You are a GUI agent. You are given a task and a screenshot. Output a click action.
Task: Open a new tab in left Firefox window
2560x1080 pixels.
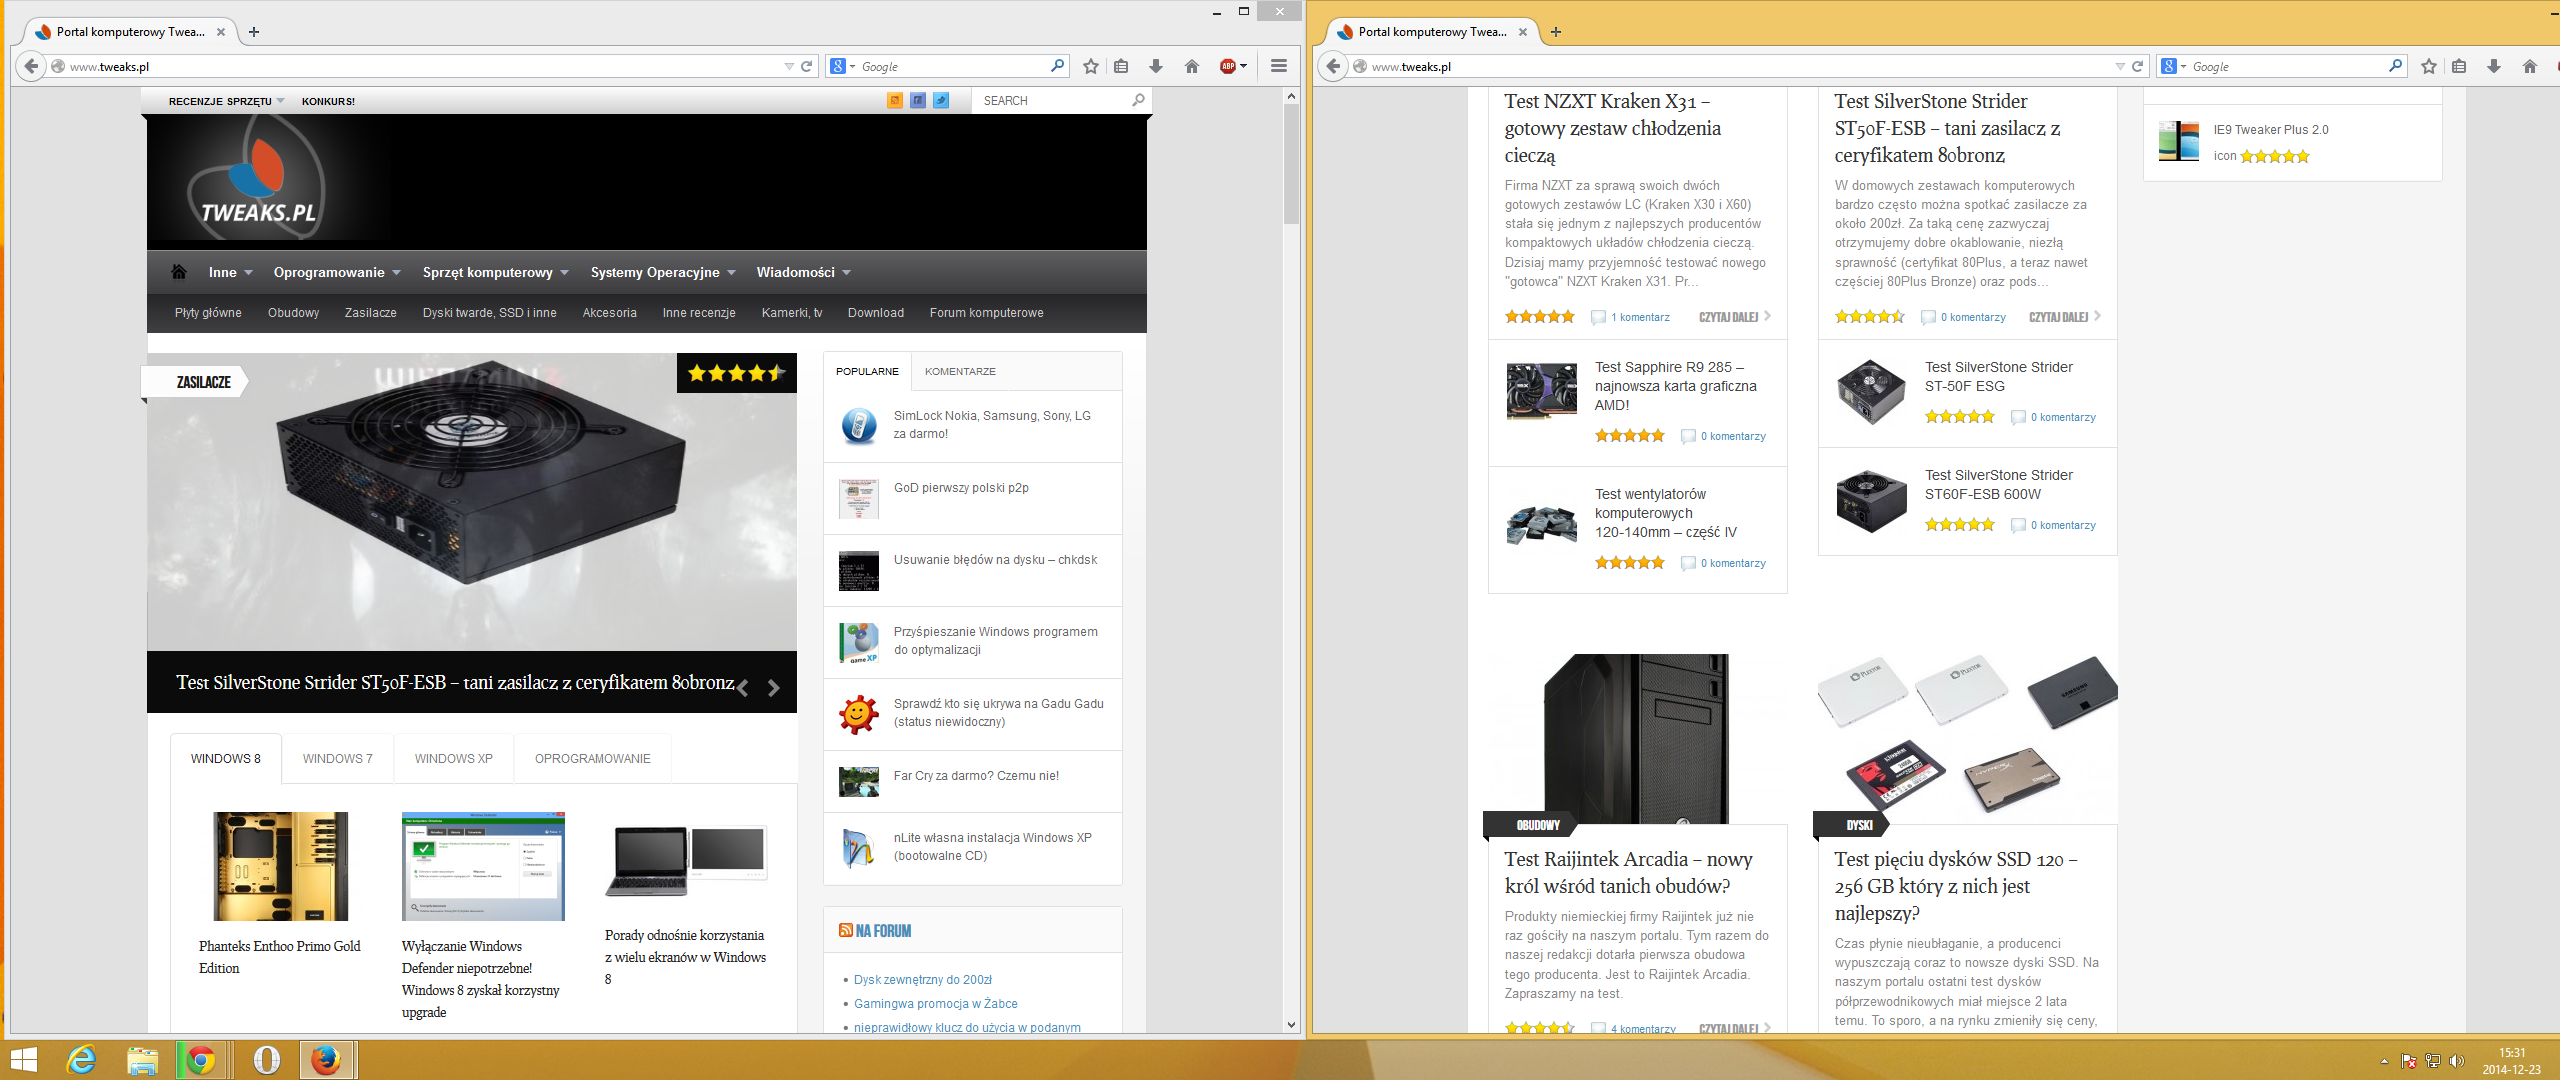click(x=254, y=32)
